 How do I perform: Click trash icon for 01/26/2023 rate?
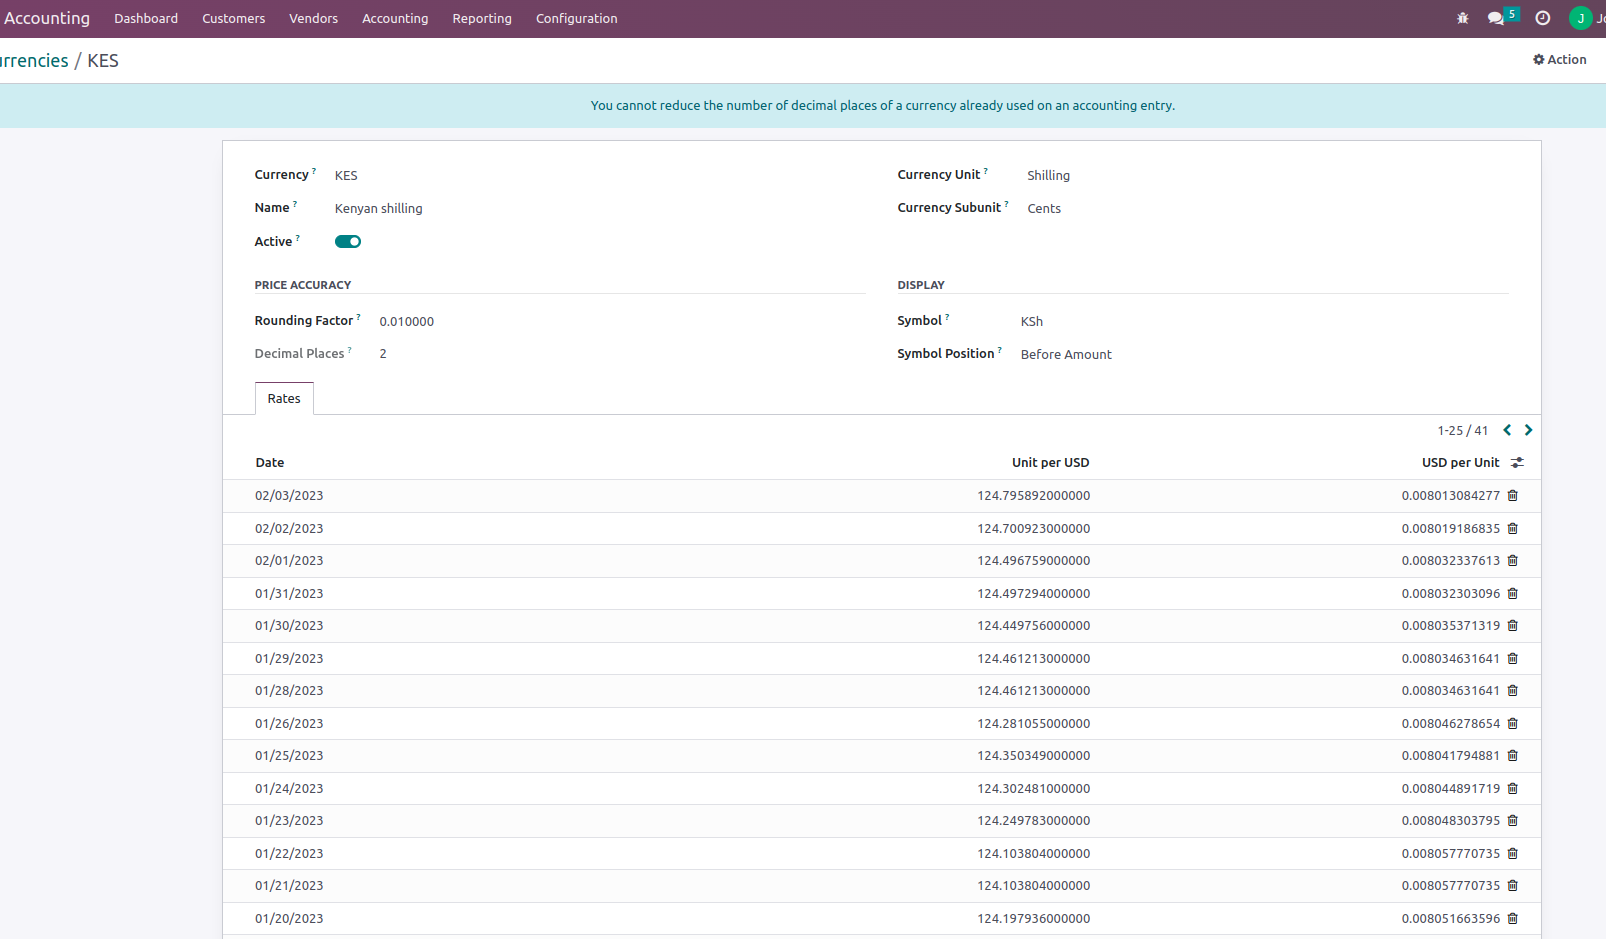coord(1513,724)
